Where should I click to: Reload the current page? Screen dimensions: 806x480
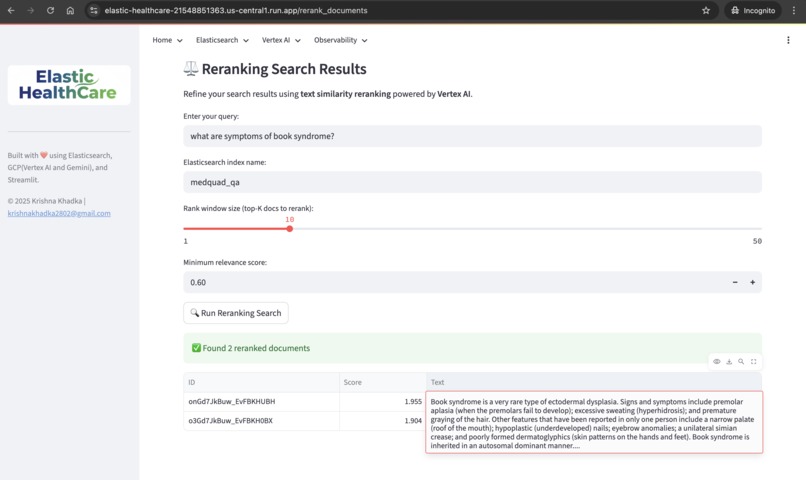point(50,10)
